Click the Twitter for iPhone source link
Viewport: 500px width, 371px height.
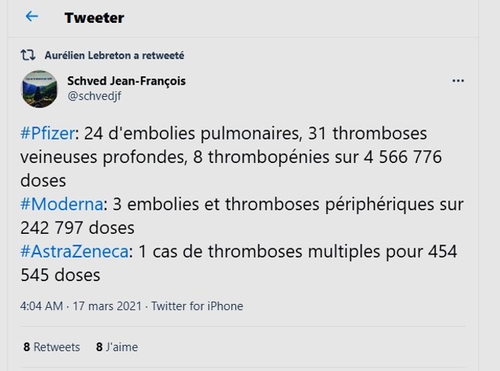click(x=197, y=306)
